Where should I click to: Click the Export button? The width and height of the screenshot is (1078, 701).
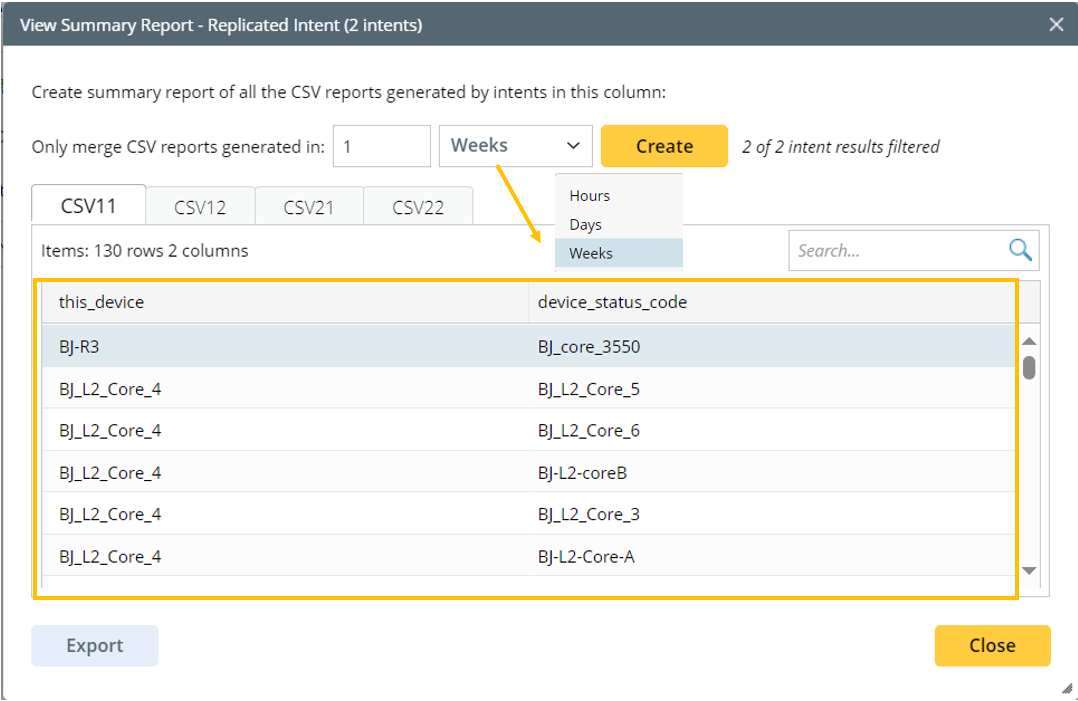95,646
